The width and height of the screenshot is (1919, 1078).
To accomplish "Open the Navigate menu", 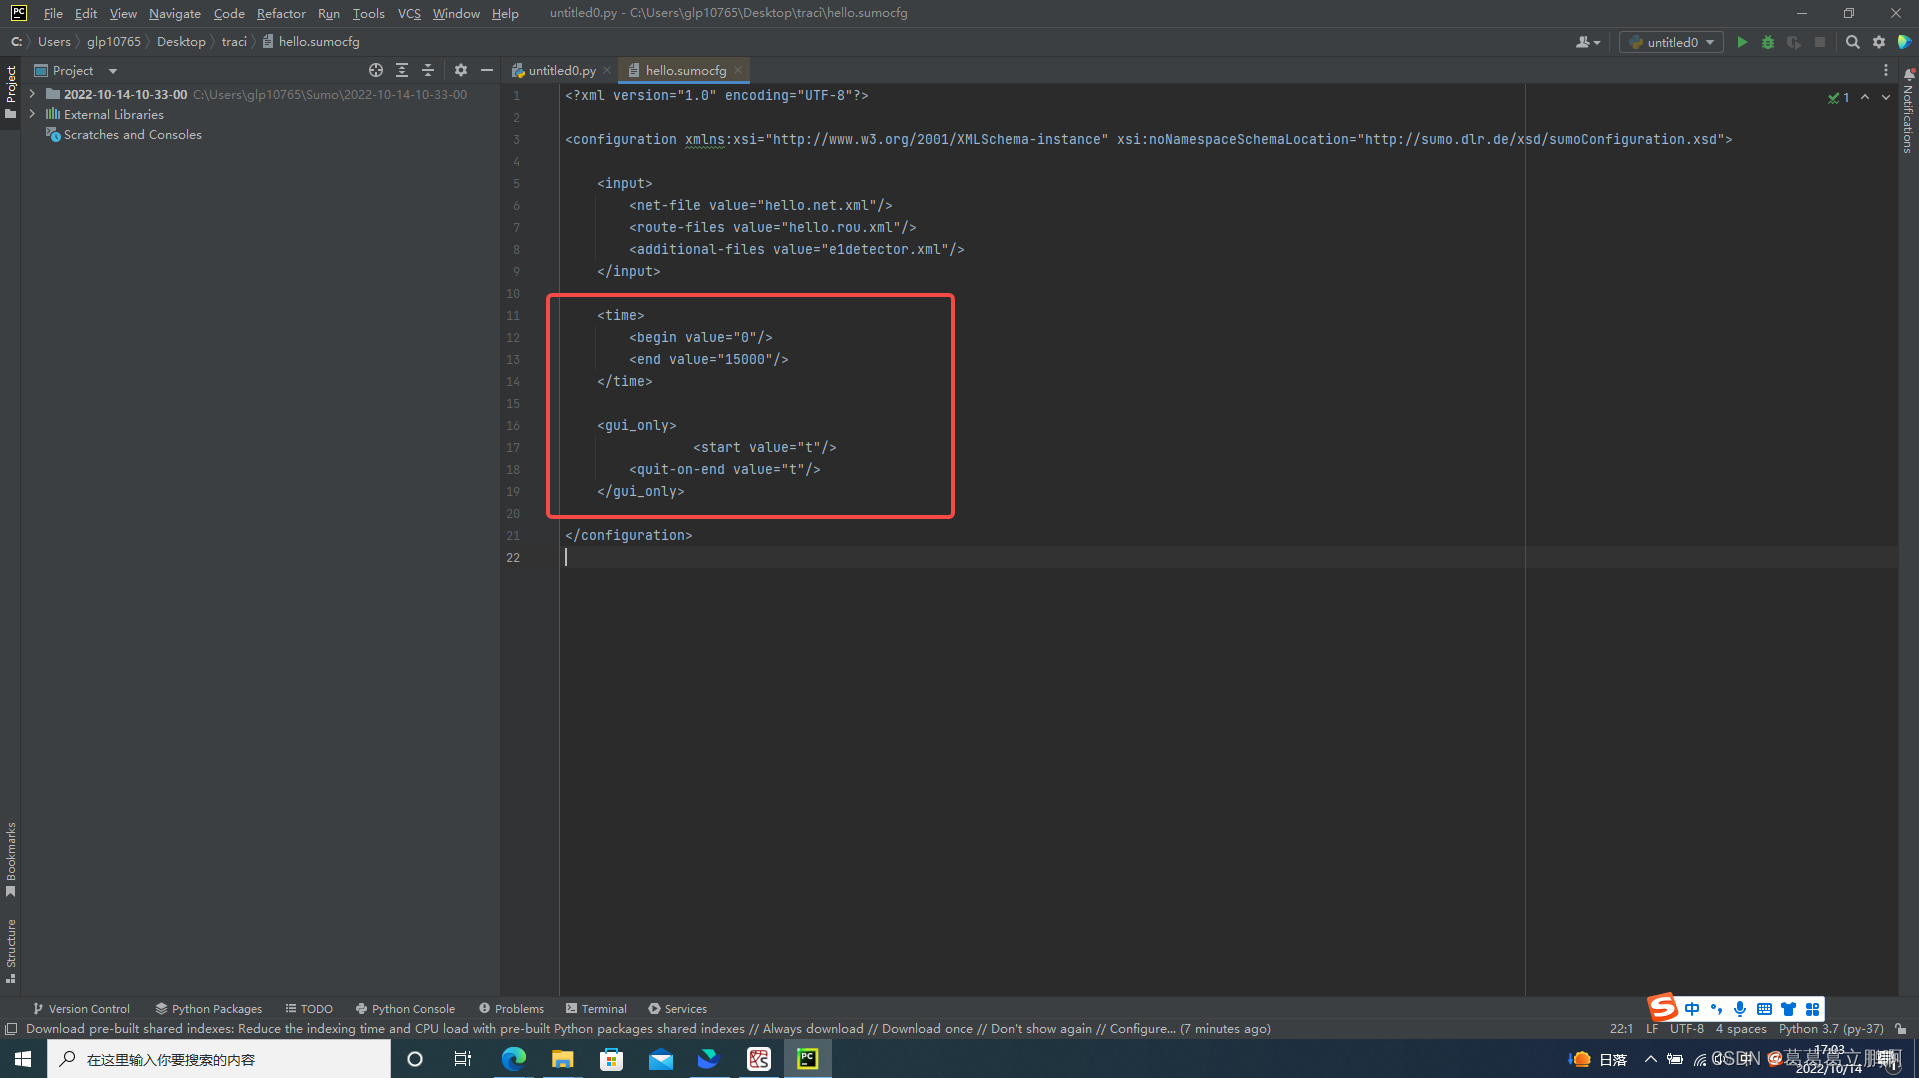I will 175,13.
